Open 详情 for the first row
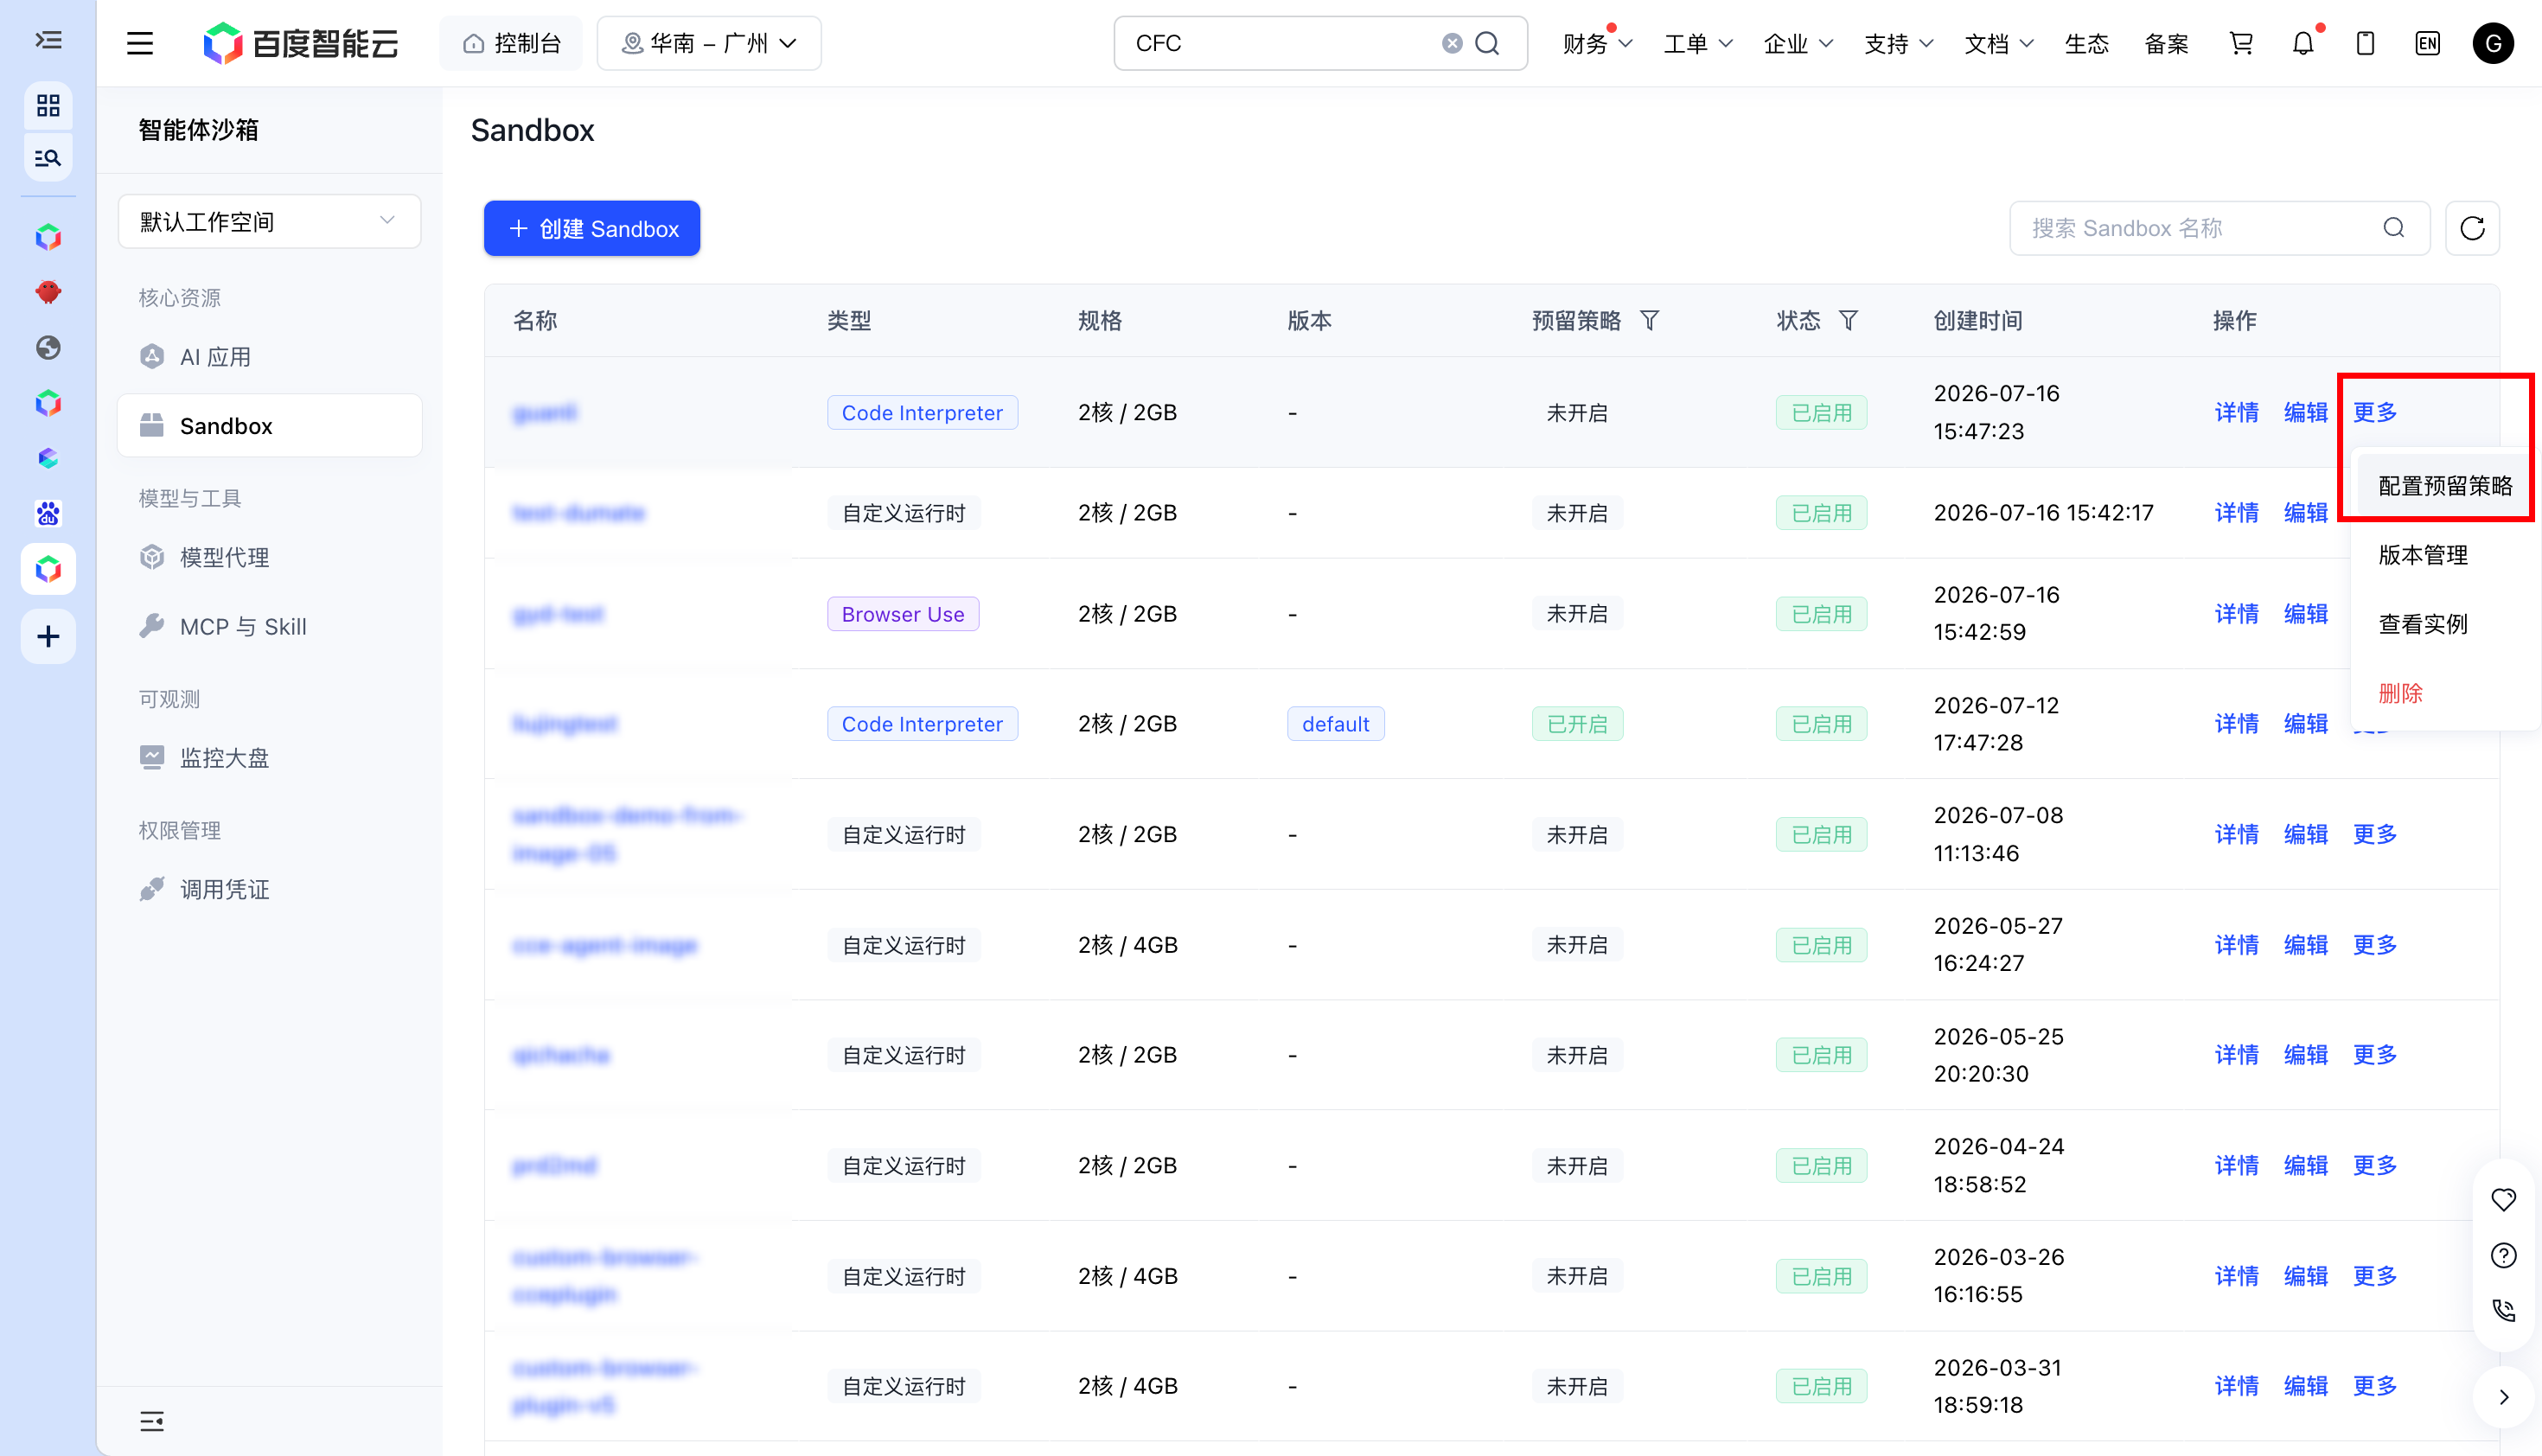The height and width of the screenshot is (1456, 2542). (x=2236, y=412)
